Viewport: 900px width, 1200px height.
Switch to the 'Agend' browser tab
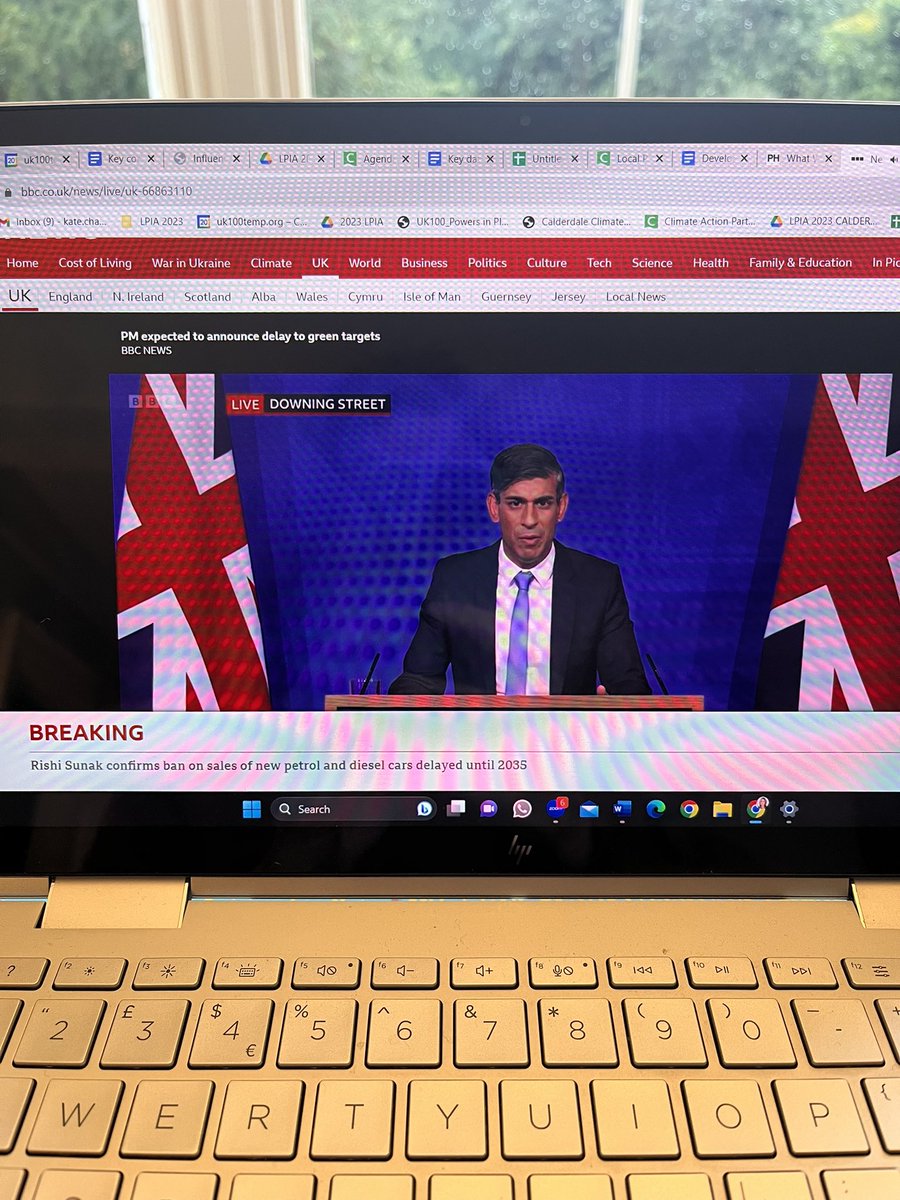click(x=375, y=158)
